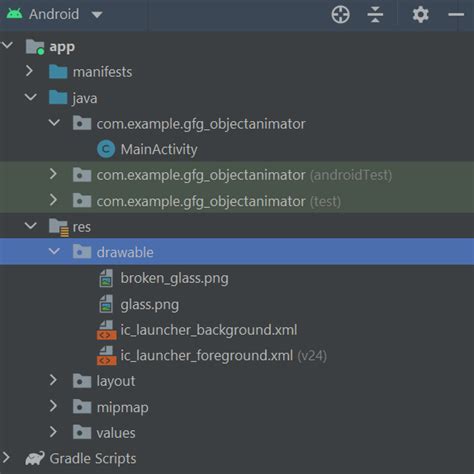Collapse the res folder chevron
Screen dimensions: 474x474
click(x=31, y=226)
